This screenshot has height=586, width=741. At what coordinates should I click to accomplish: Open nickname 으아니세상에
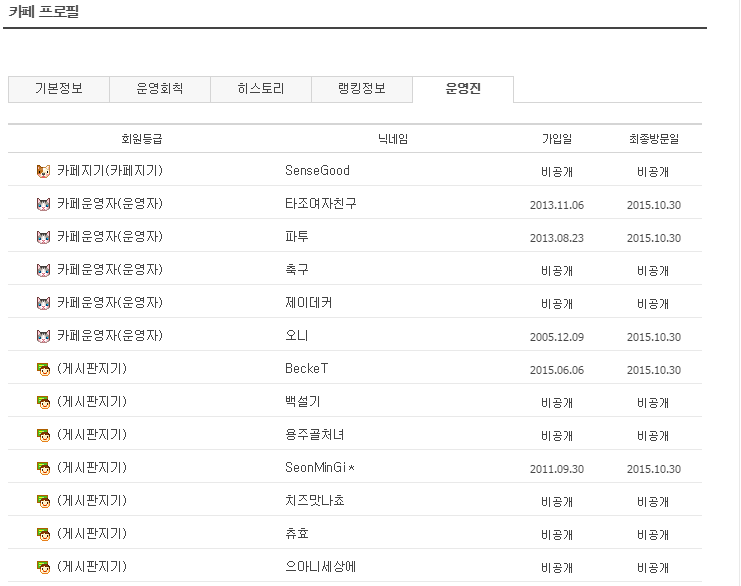coord(321,567)
